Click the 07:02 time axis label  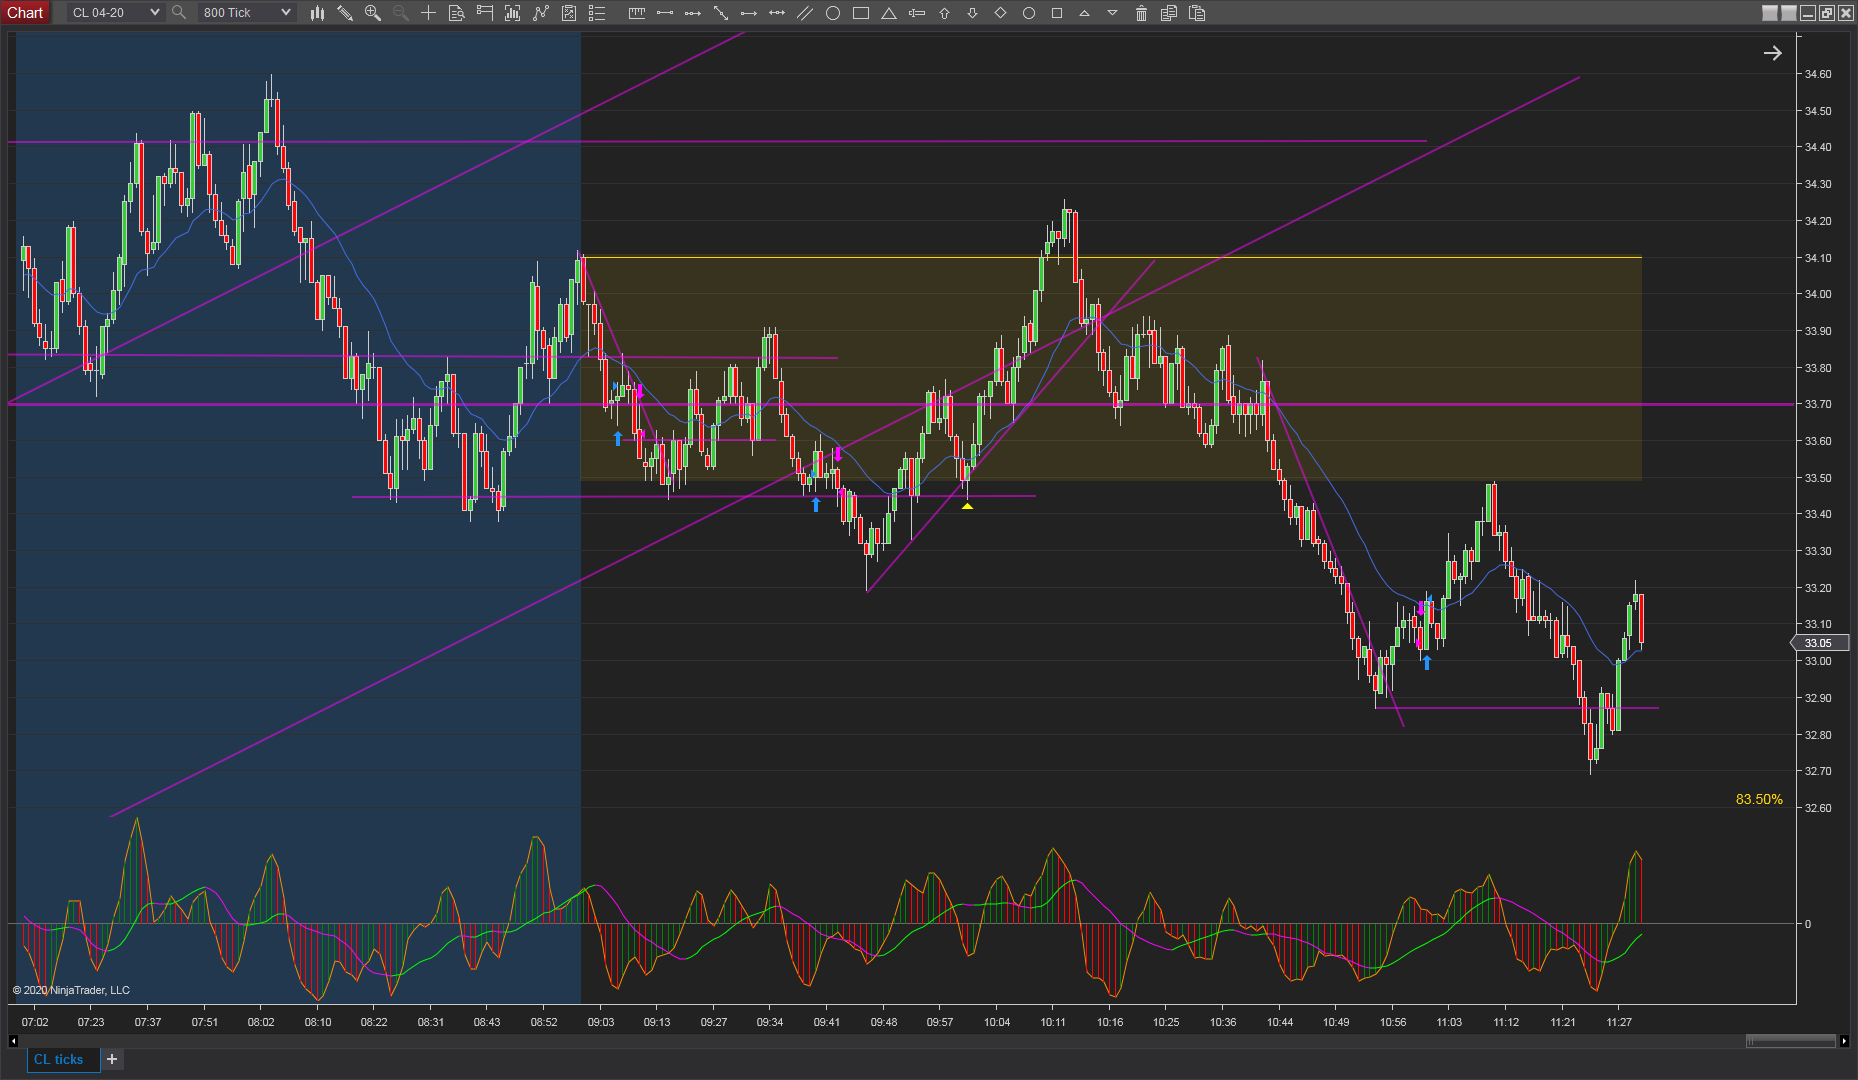click(35, 1022)
